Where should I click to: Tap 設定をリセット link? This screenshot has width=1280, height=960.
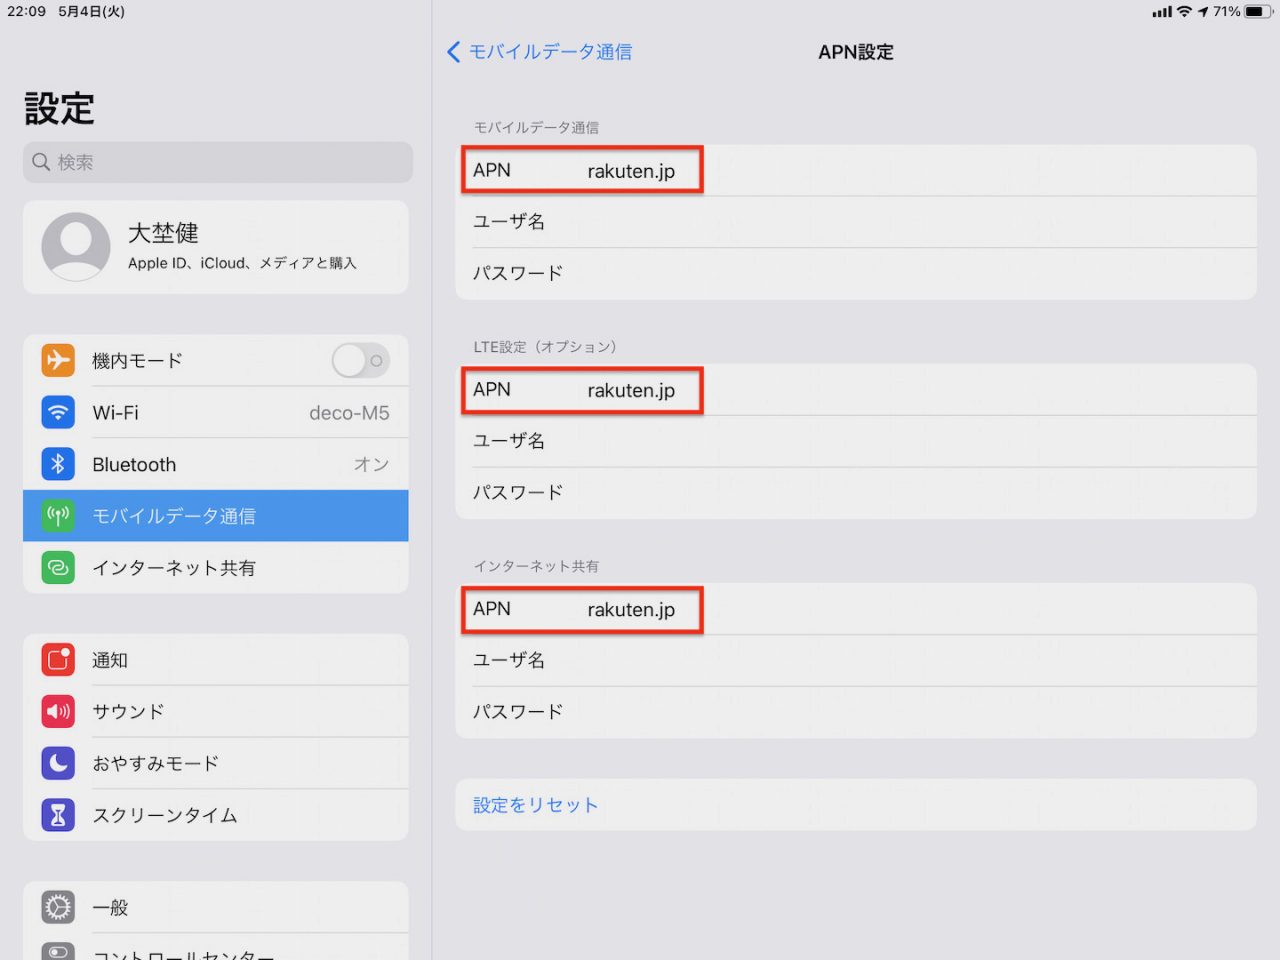(x=535, y=805)
